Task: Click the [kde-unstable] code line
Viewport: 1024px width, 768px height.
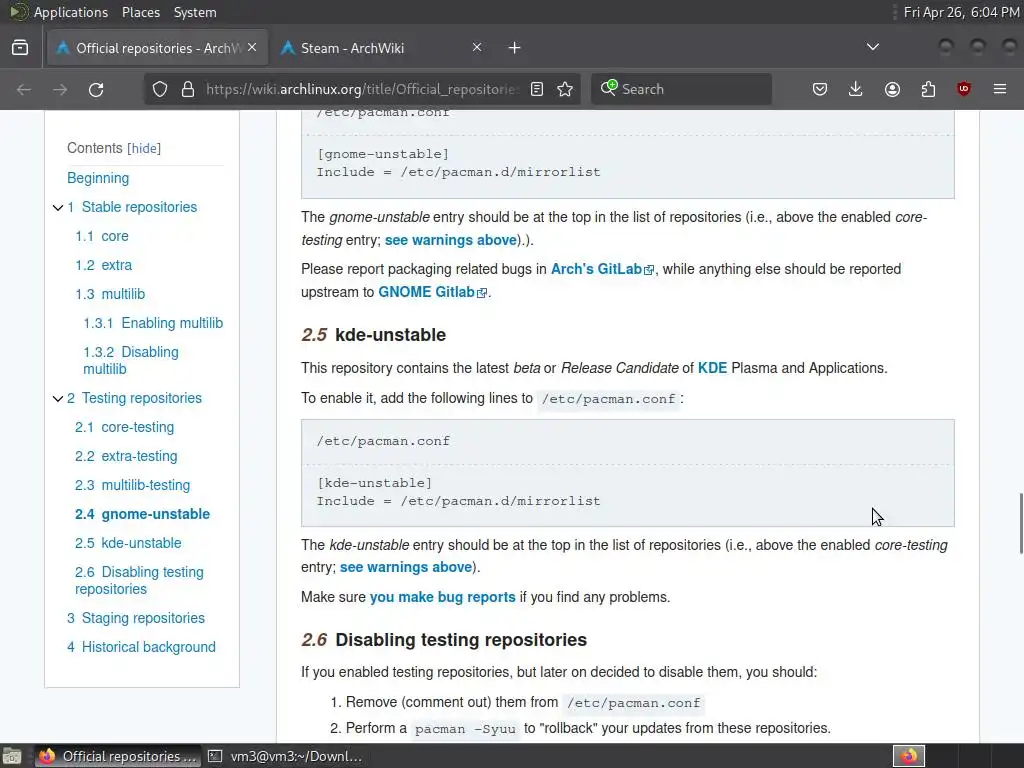Action: click(374, 483)
